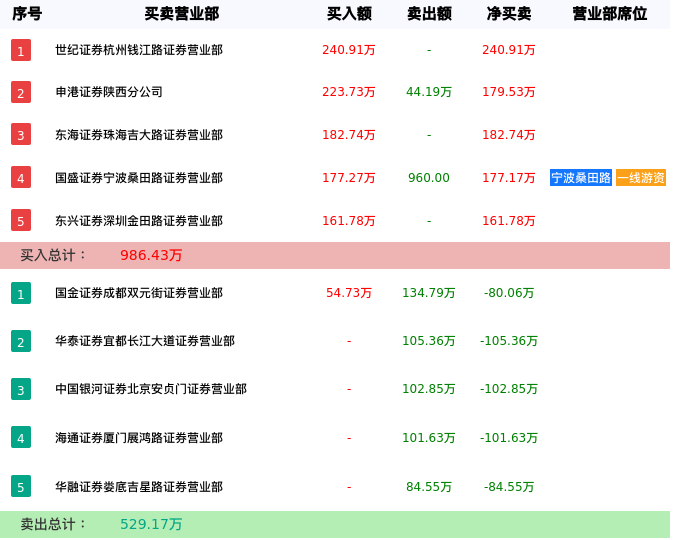Click the 卖出总计 label
The width and height of the screenshot is (676, 540).
tap(53, 524)
